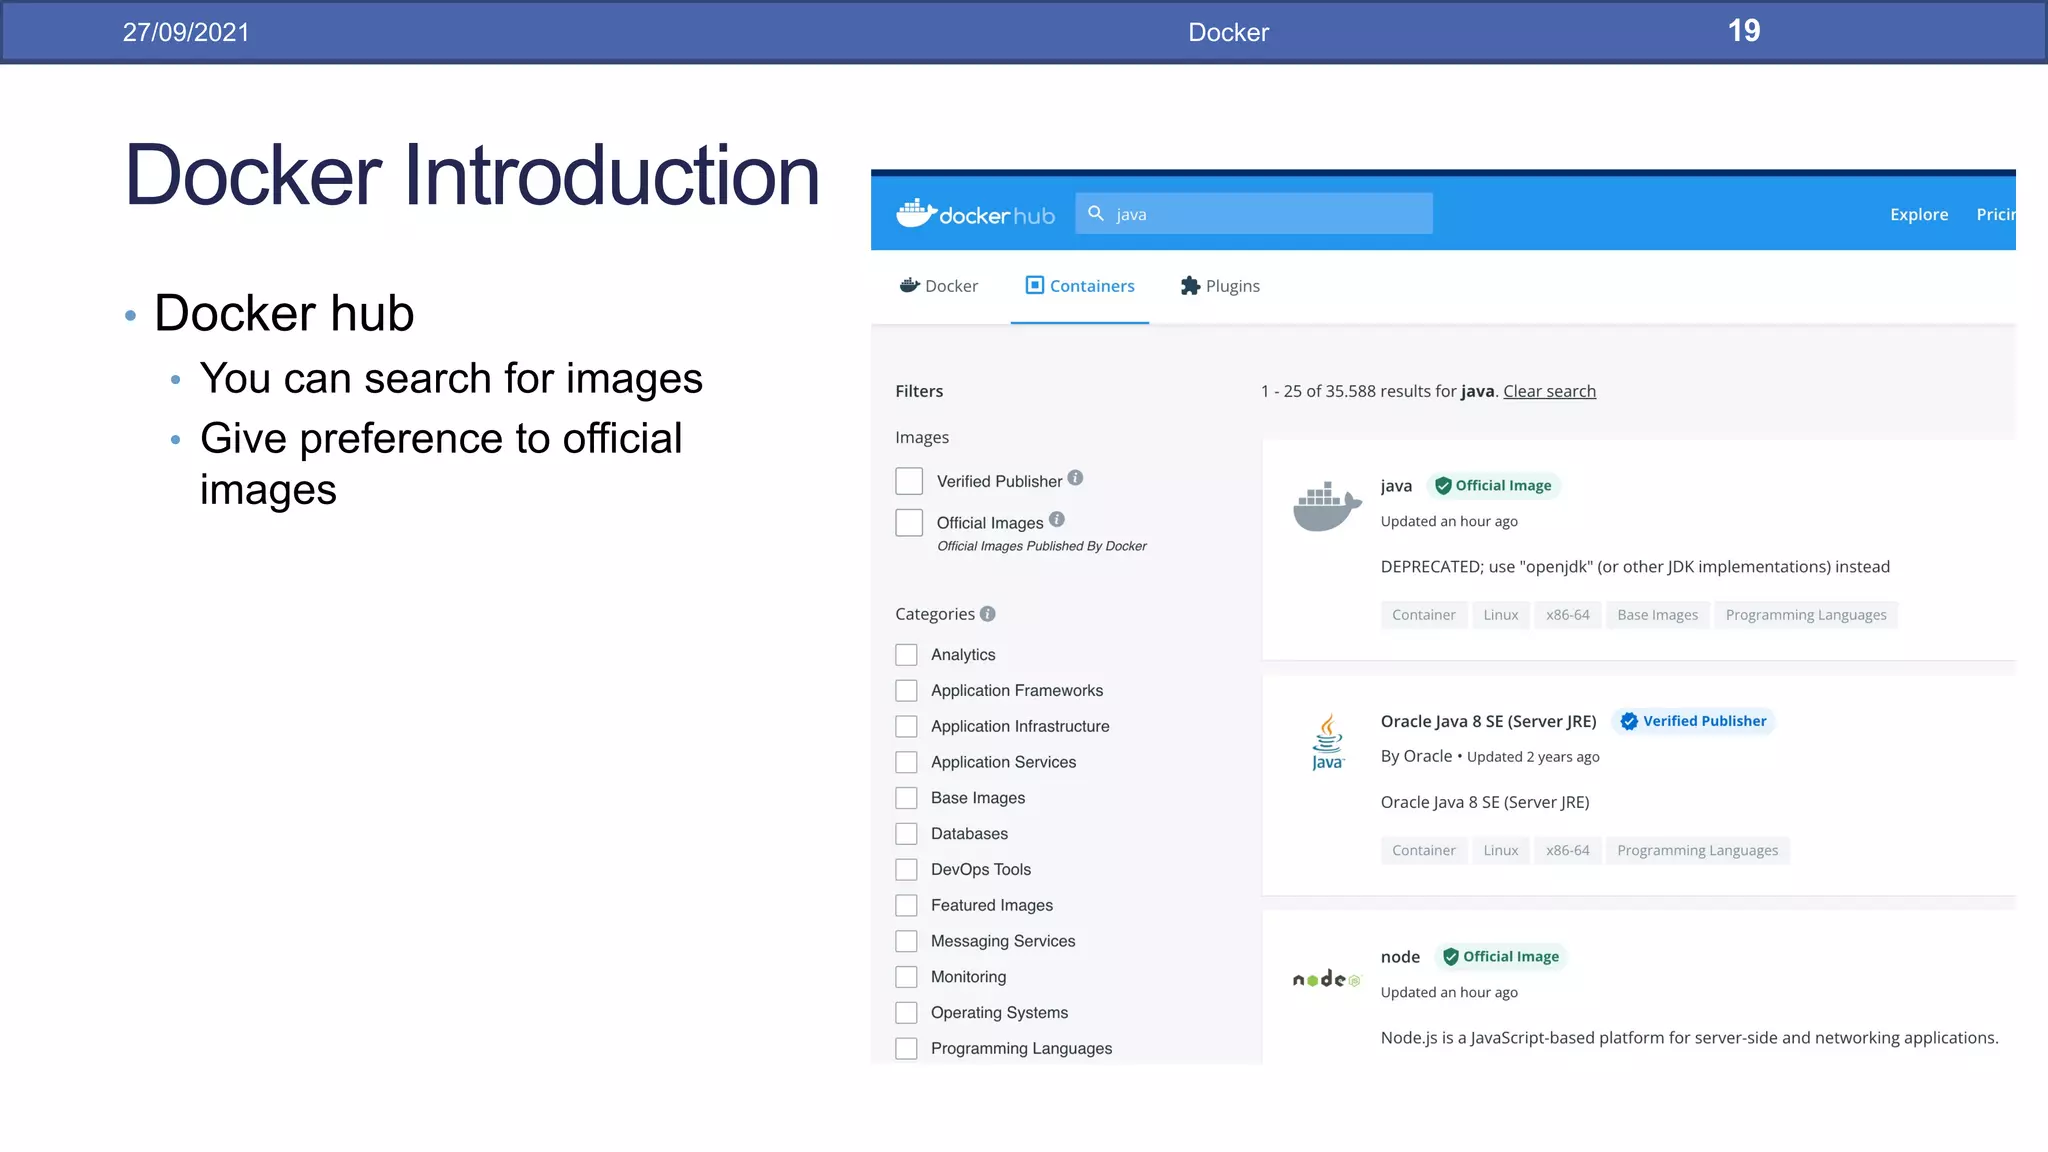Image resolution: width=2048 pixels, height=1152 pixels.
Task: Select the Programming Languages category checkbox
Action: point(906,1049)
